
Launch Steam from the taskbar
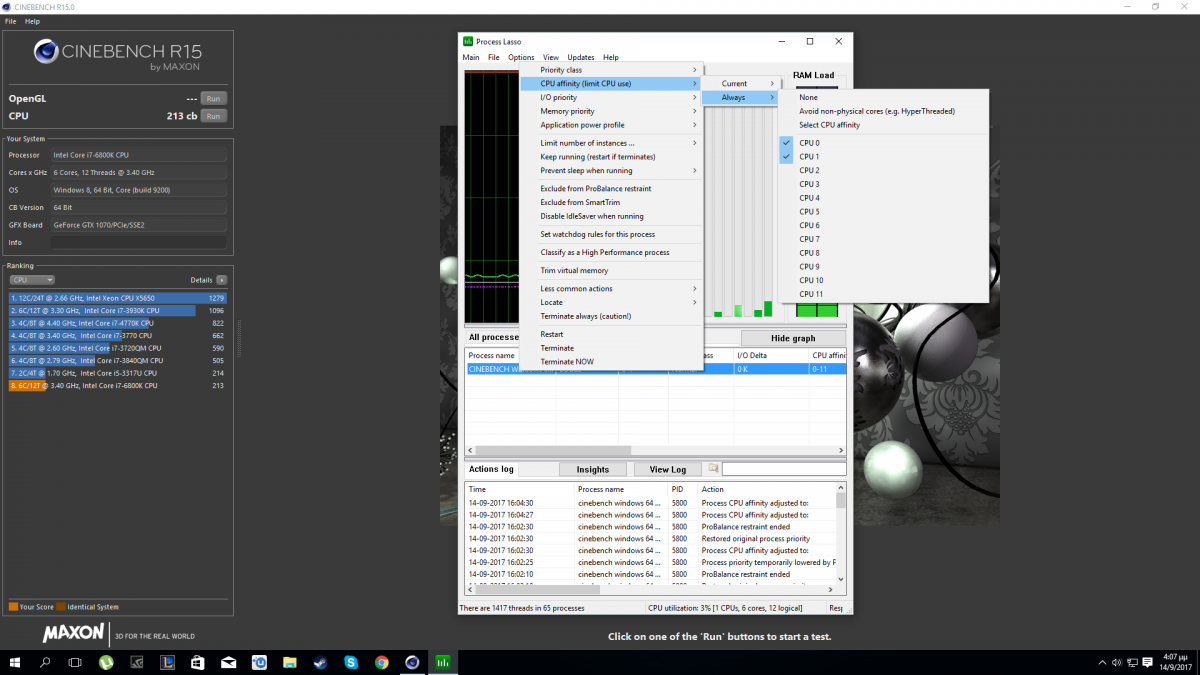pyautogui.click(x=320, y=662)
